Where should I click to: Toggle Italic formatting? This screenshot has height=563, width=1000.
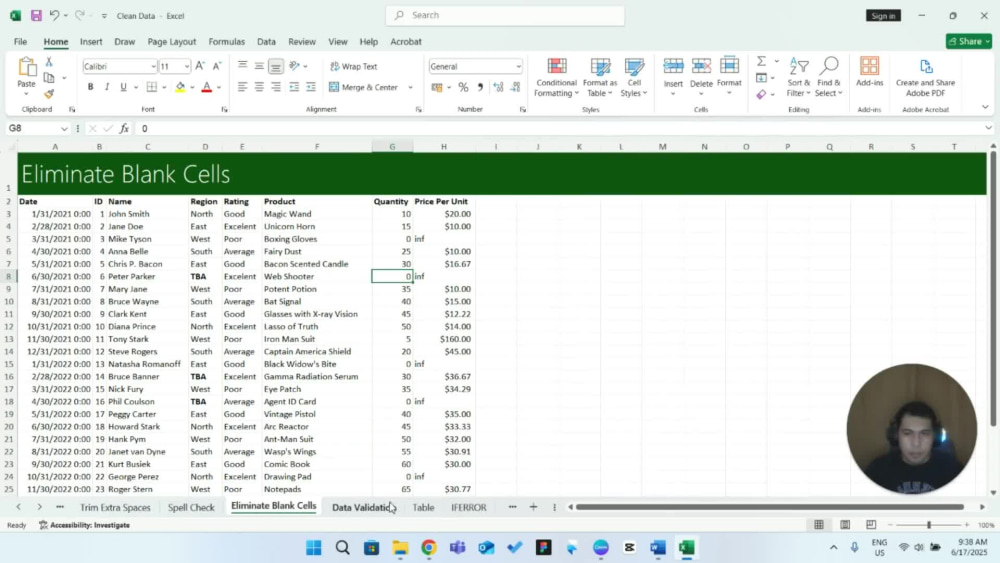tap(107, 87)
